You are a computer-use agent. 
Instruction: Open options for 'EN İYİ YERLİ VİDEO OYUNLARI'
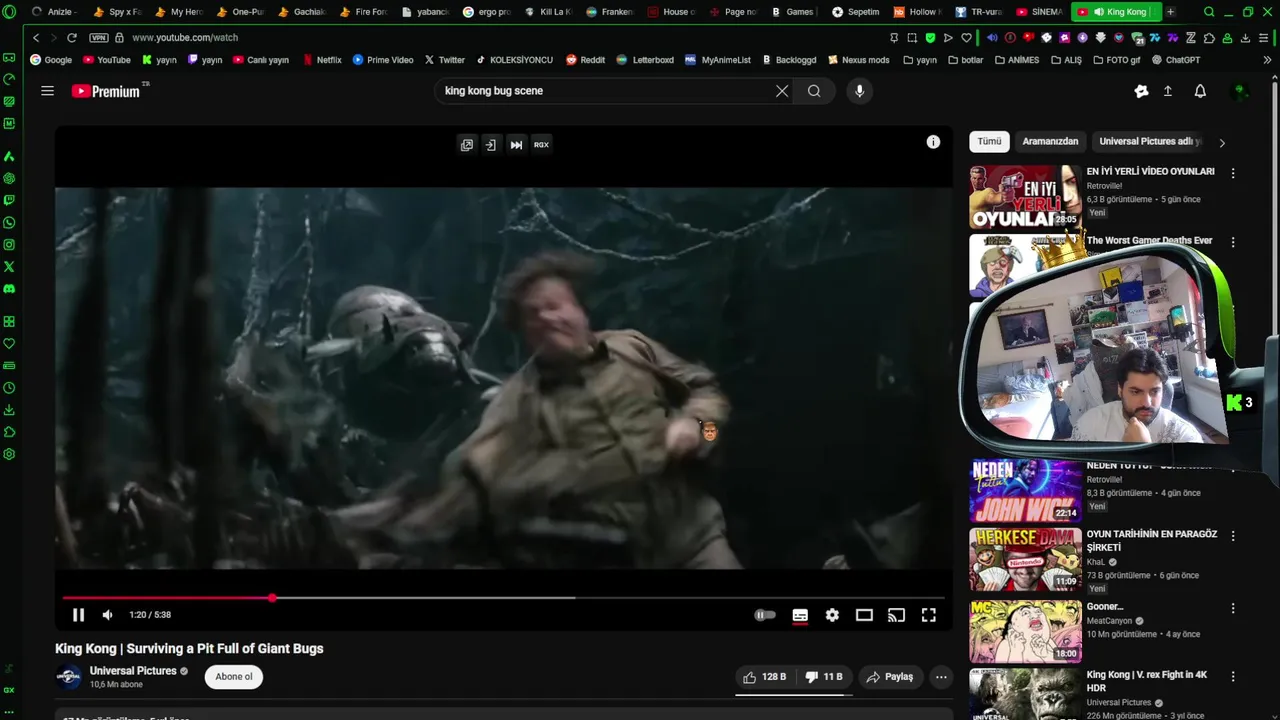pyautogui.click(x=1233, y=173)
